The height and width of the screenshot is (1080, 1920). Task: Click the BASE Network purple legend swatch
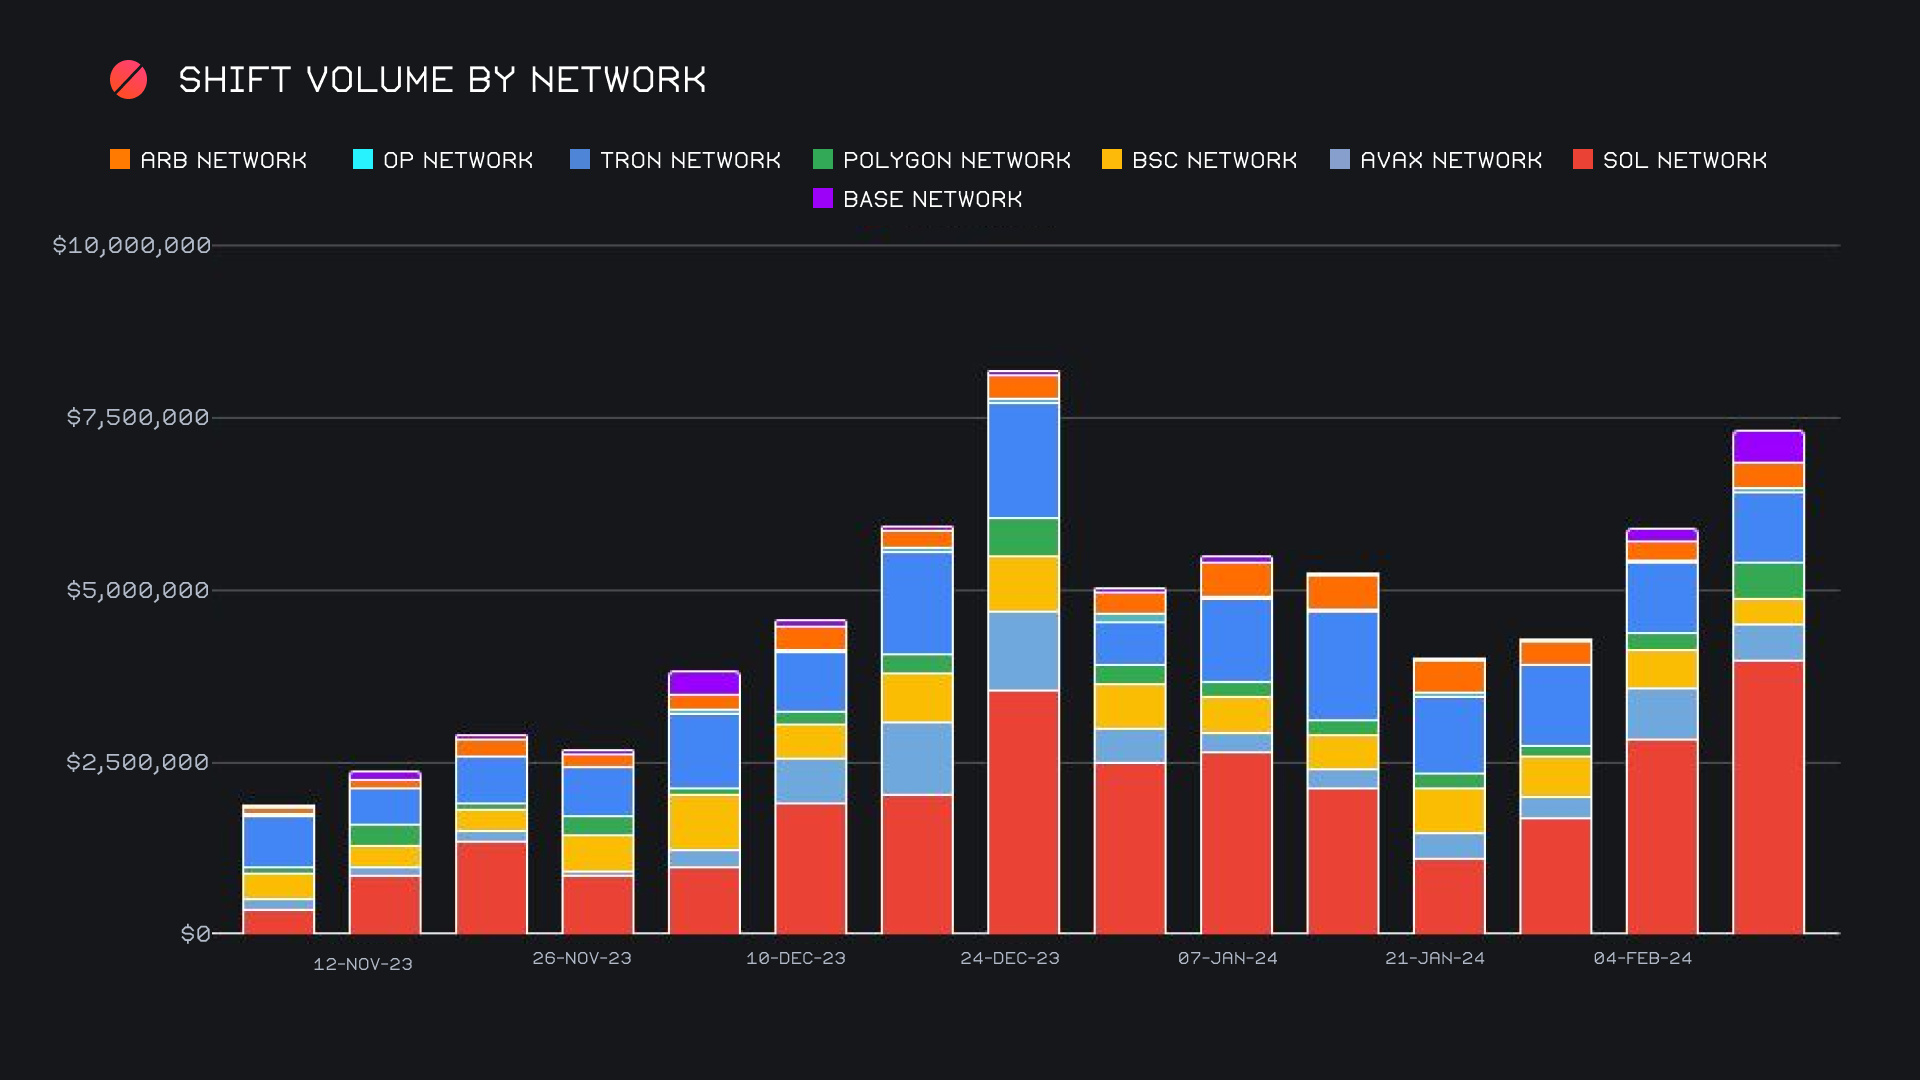[x=823, y=199]
